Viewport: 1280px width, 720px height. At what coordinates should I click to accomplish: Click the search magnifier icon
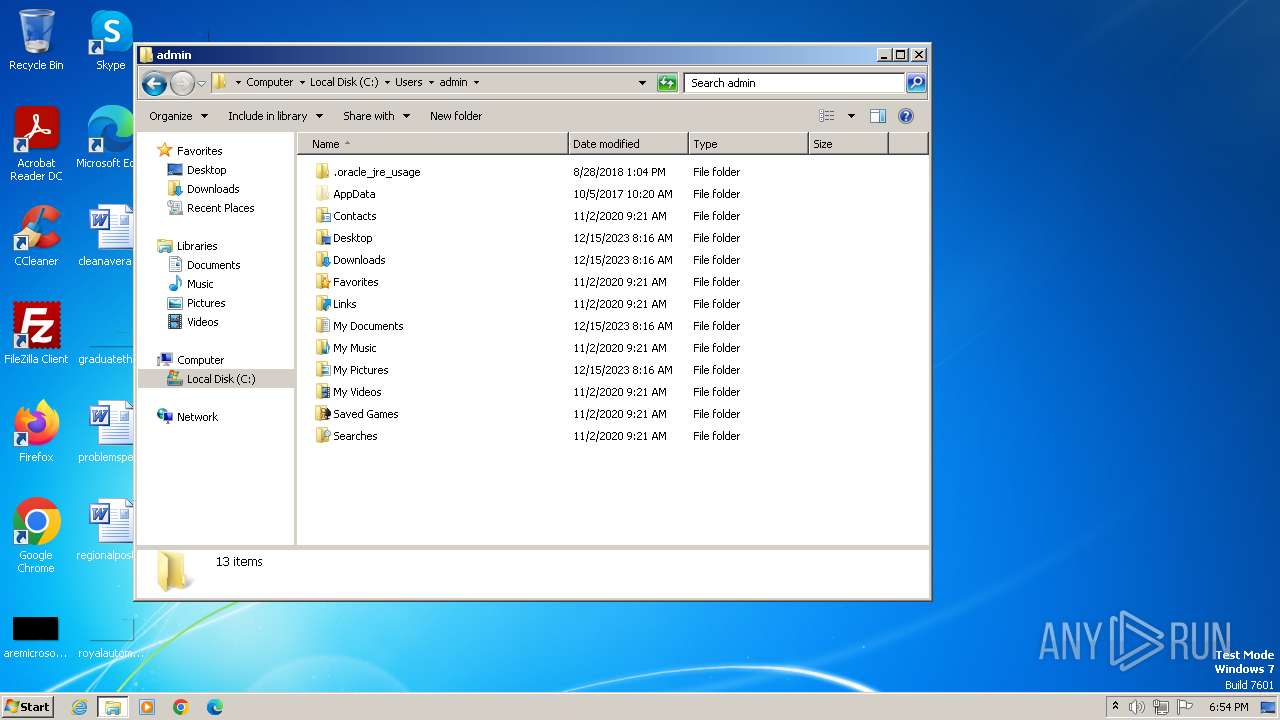[915, 83]
